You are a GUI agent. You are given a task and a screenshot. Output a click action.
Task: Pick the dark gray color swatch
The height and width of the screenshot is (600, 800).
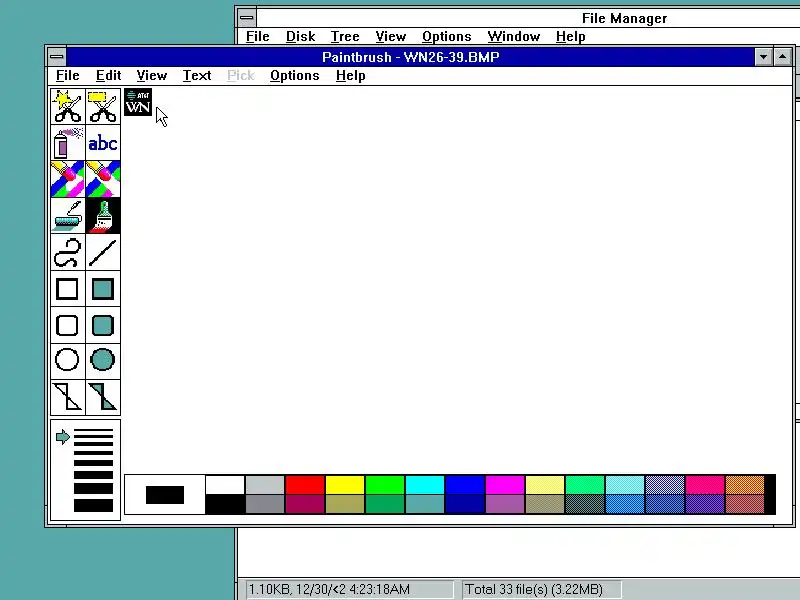pos(265,505)
